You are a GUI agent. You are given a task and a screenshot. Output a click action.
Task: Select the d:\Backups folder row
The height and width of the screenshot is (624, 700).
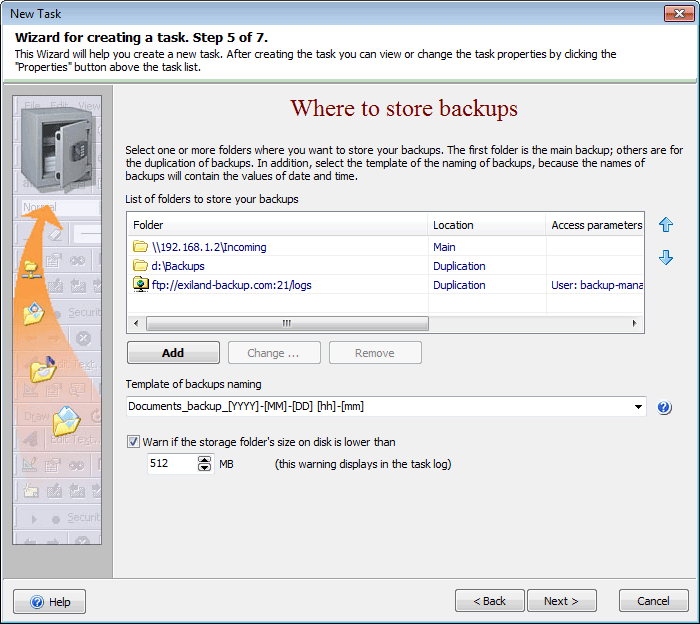pyautogui.click(x=386, y=266)
